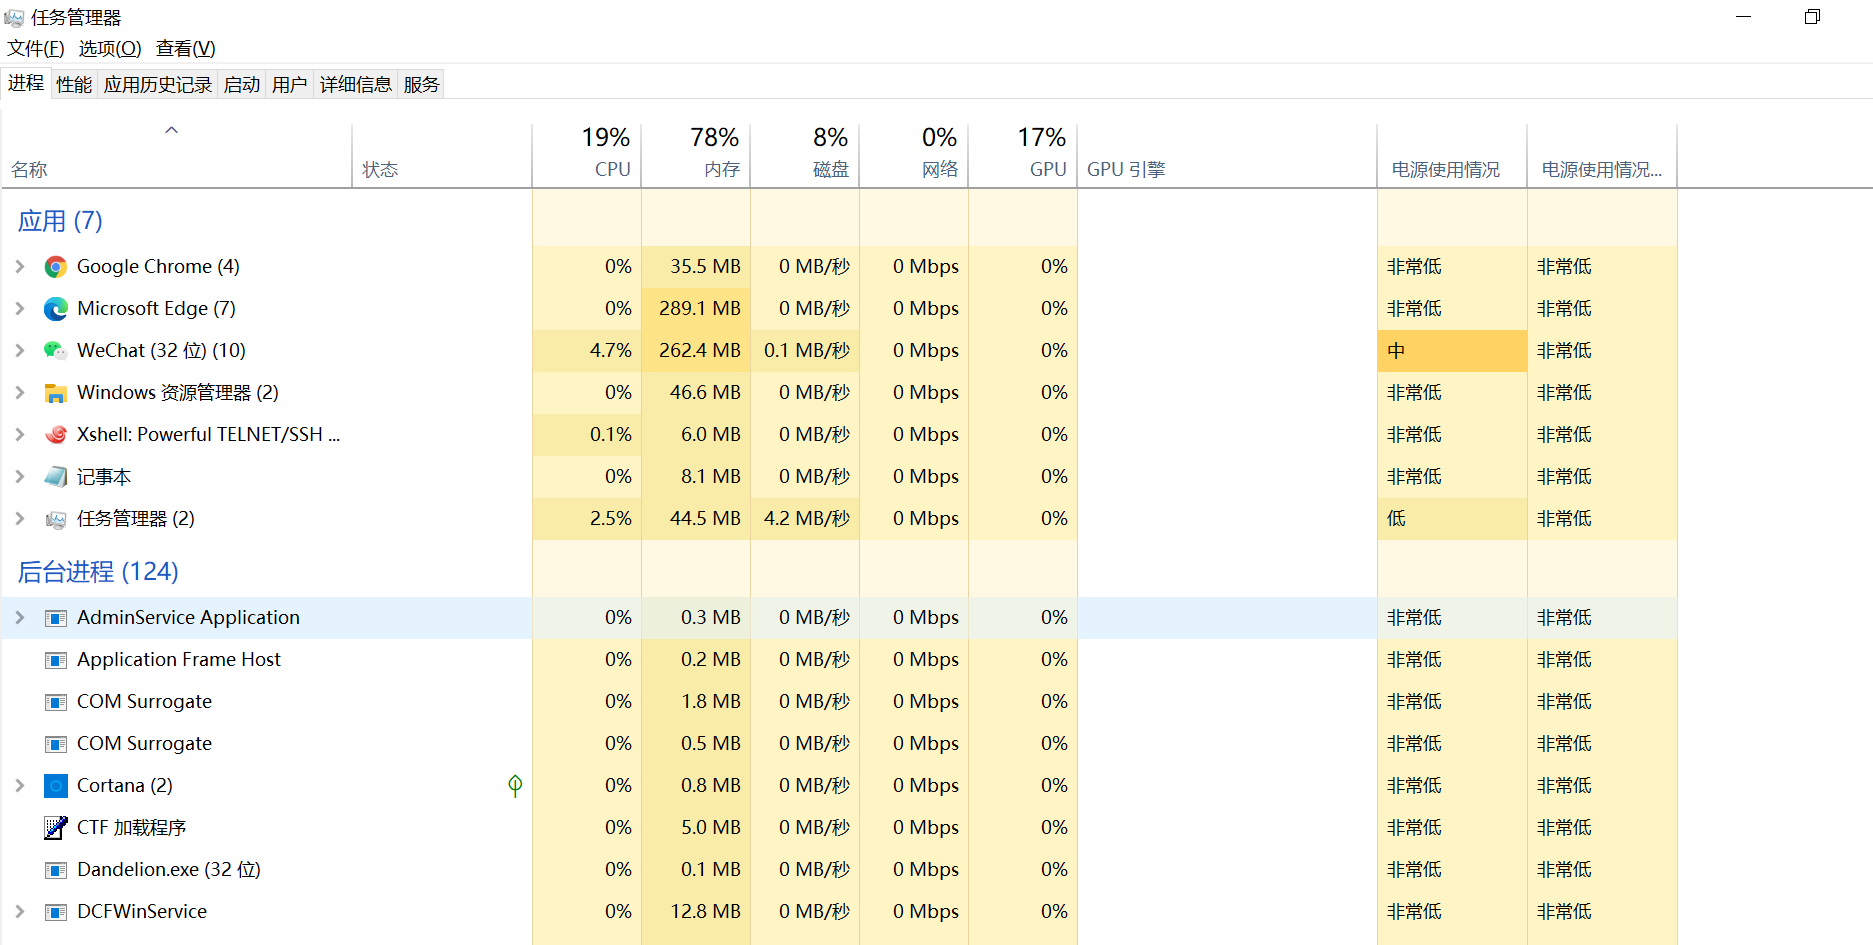Open the 选项(O) menu
1873x945 pixels.
pos(110,49)
